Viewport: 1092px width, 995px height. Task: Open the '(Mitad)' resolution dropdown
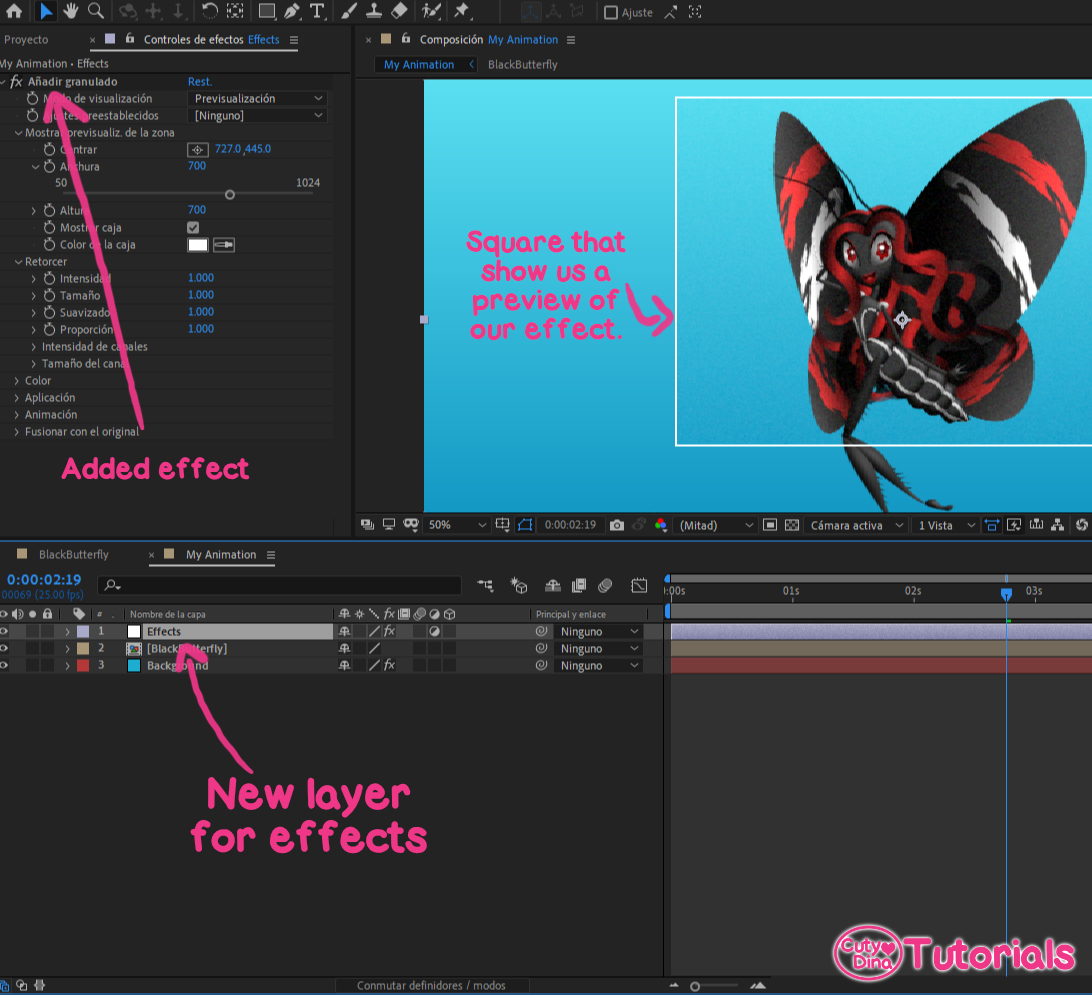(x=714, y=525)
